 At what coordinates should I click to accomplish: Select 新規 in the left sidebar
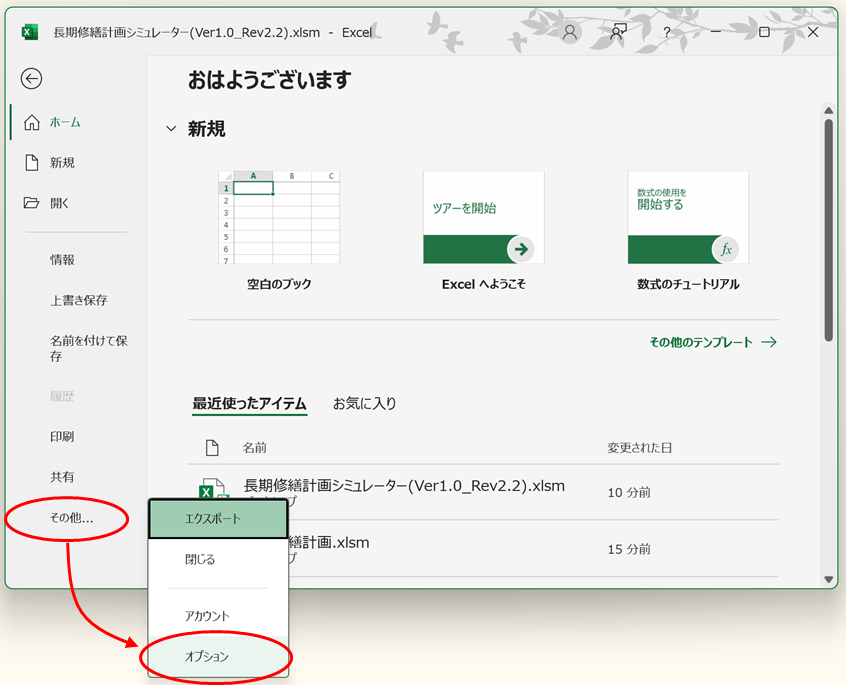pyautogui.click(x=62, y=163)
